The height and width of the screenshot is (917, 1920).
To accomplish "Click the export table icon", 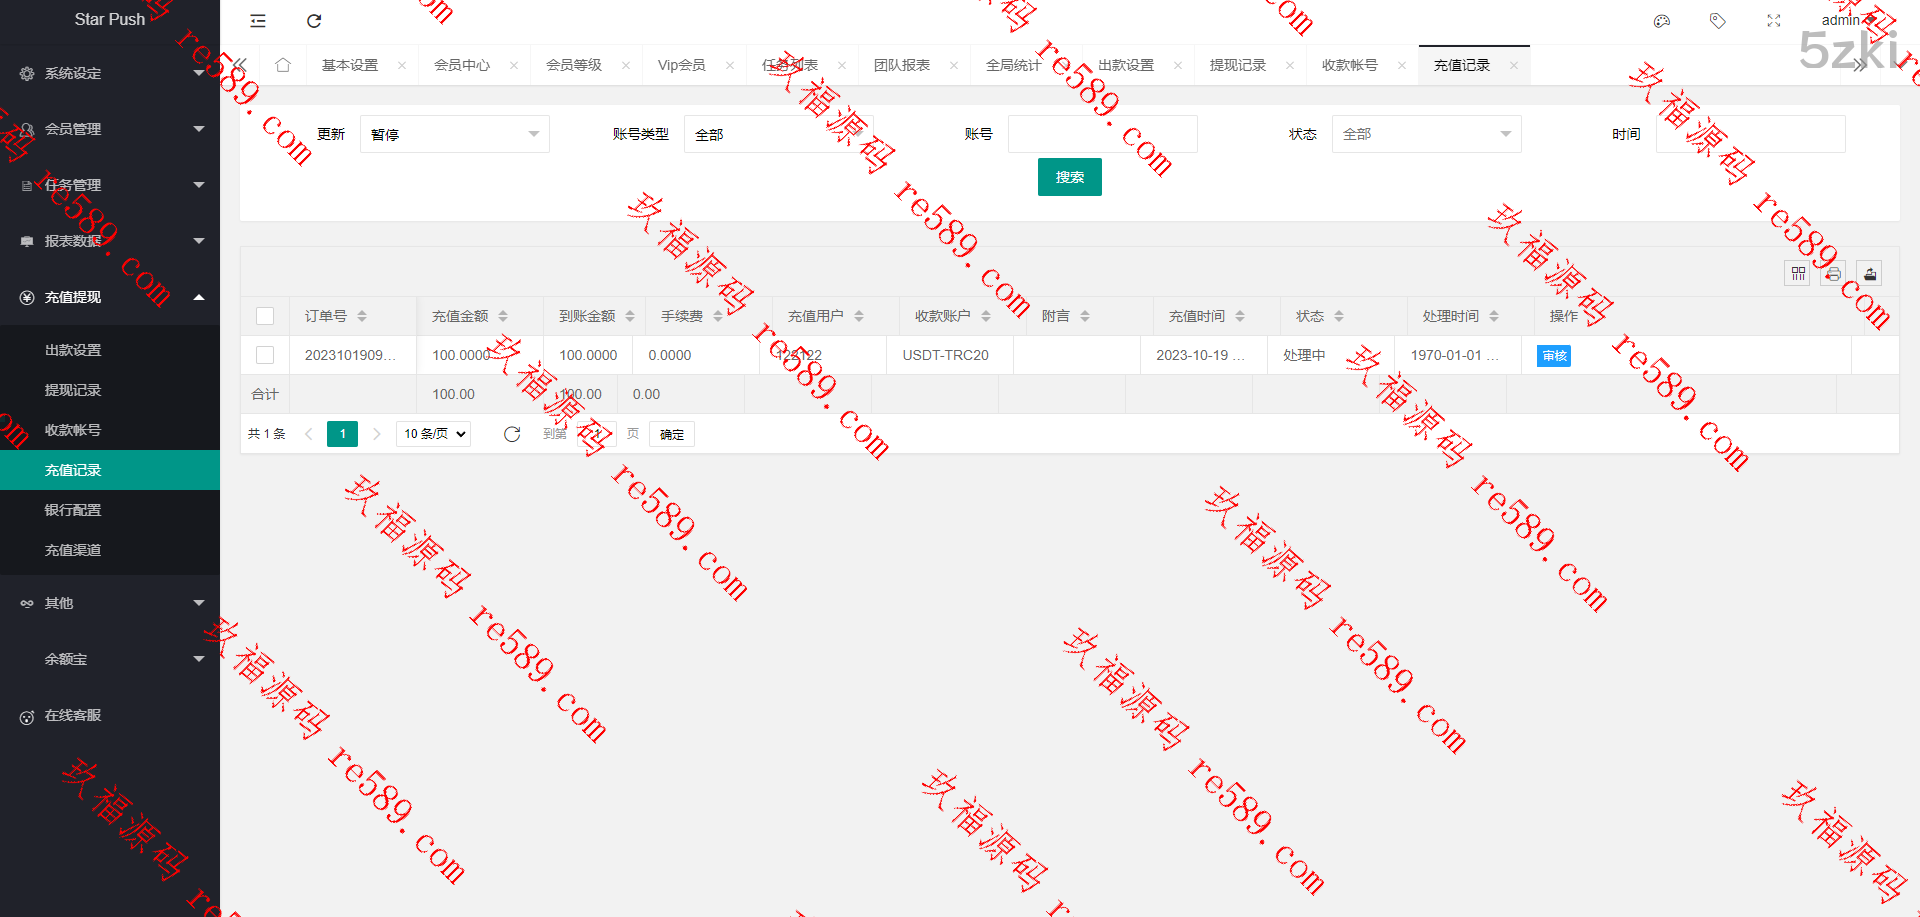I will click(1870, 273).
